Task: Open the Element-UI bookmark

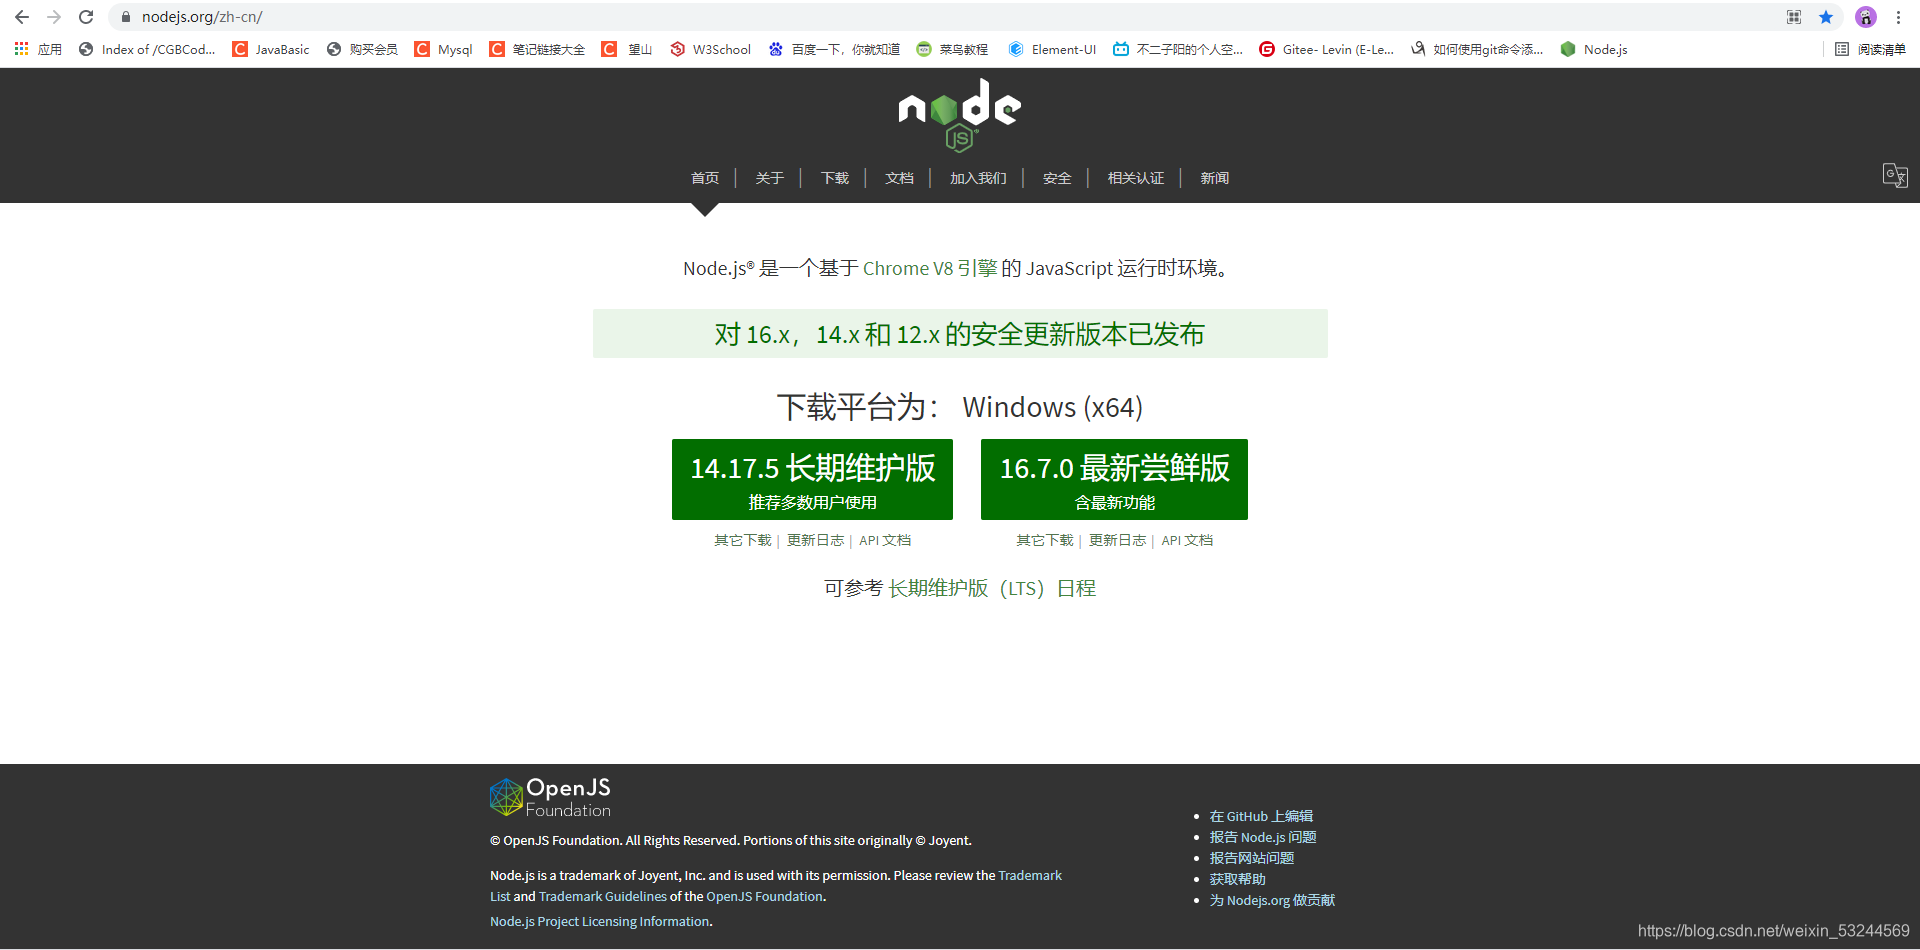Action: [x=1052, y=49]
